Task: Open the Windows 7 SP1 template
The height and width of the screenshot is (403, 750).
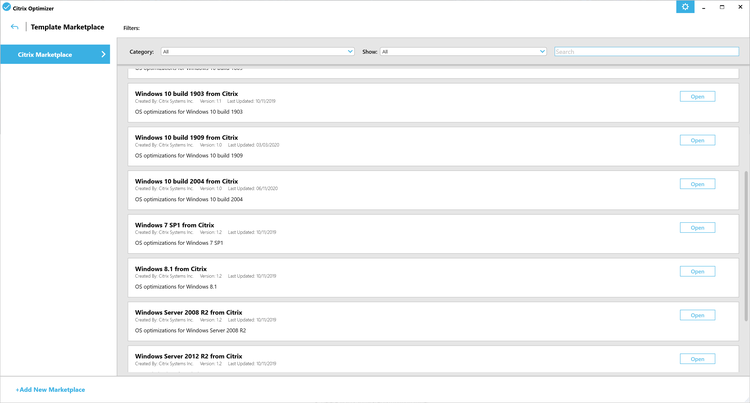Action: (x=697, y=228)
